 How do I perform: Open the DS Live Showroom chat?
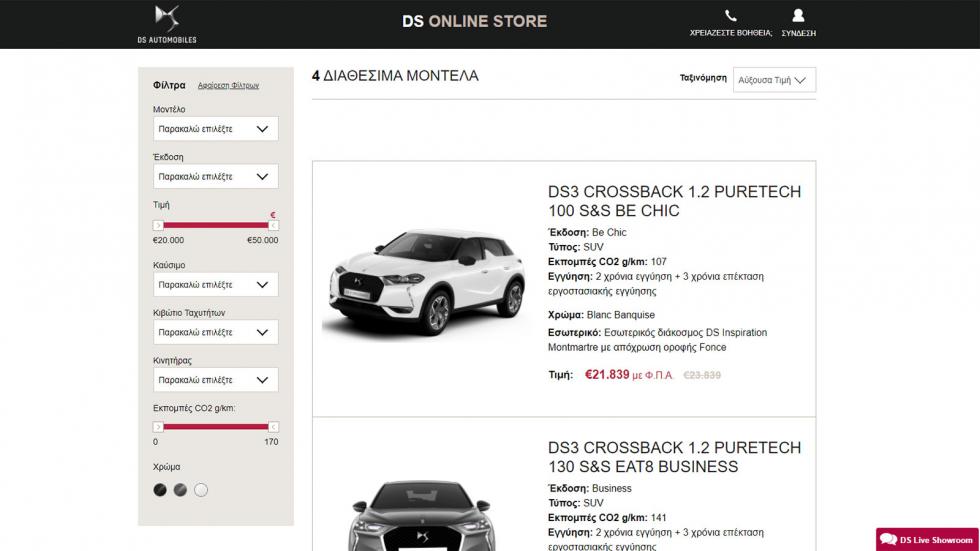[928, 540]
